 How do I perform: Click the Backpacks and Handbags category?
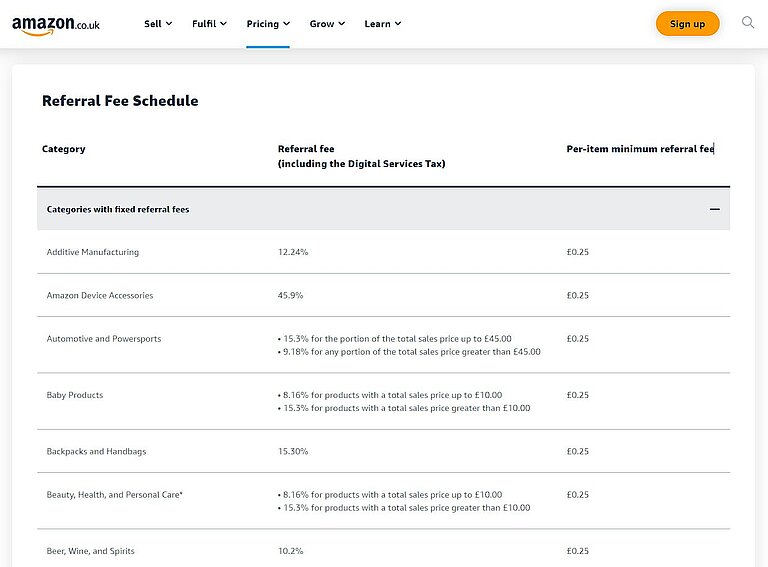click(x=96, y=452)
